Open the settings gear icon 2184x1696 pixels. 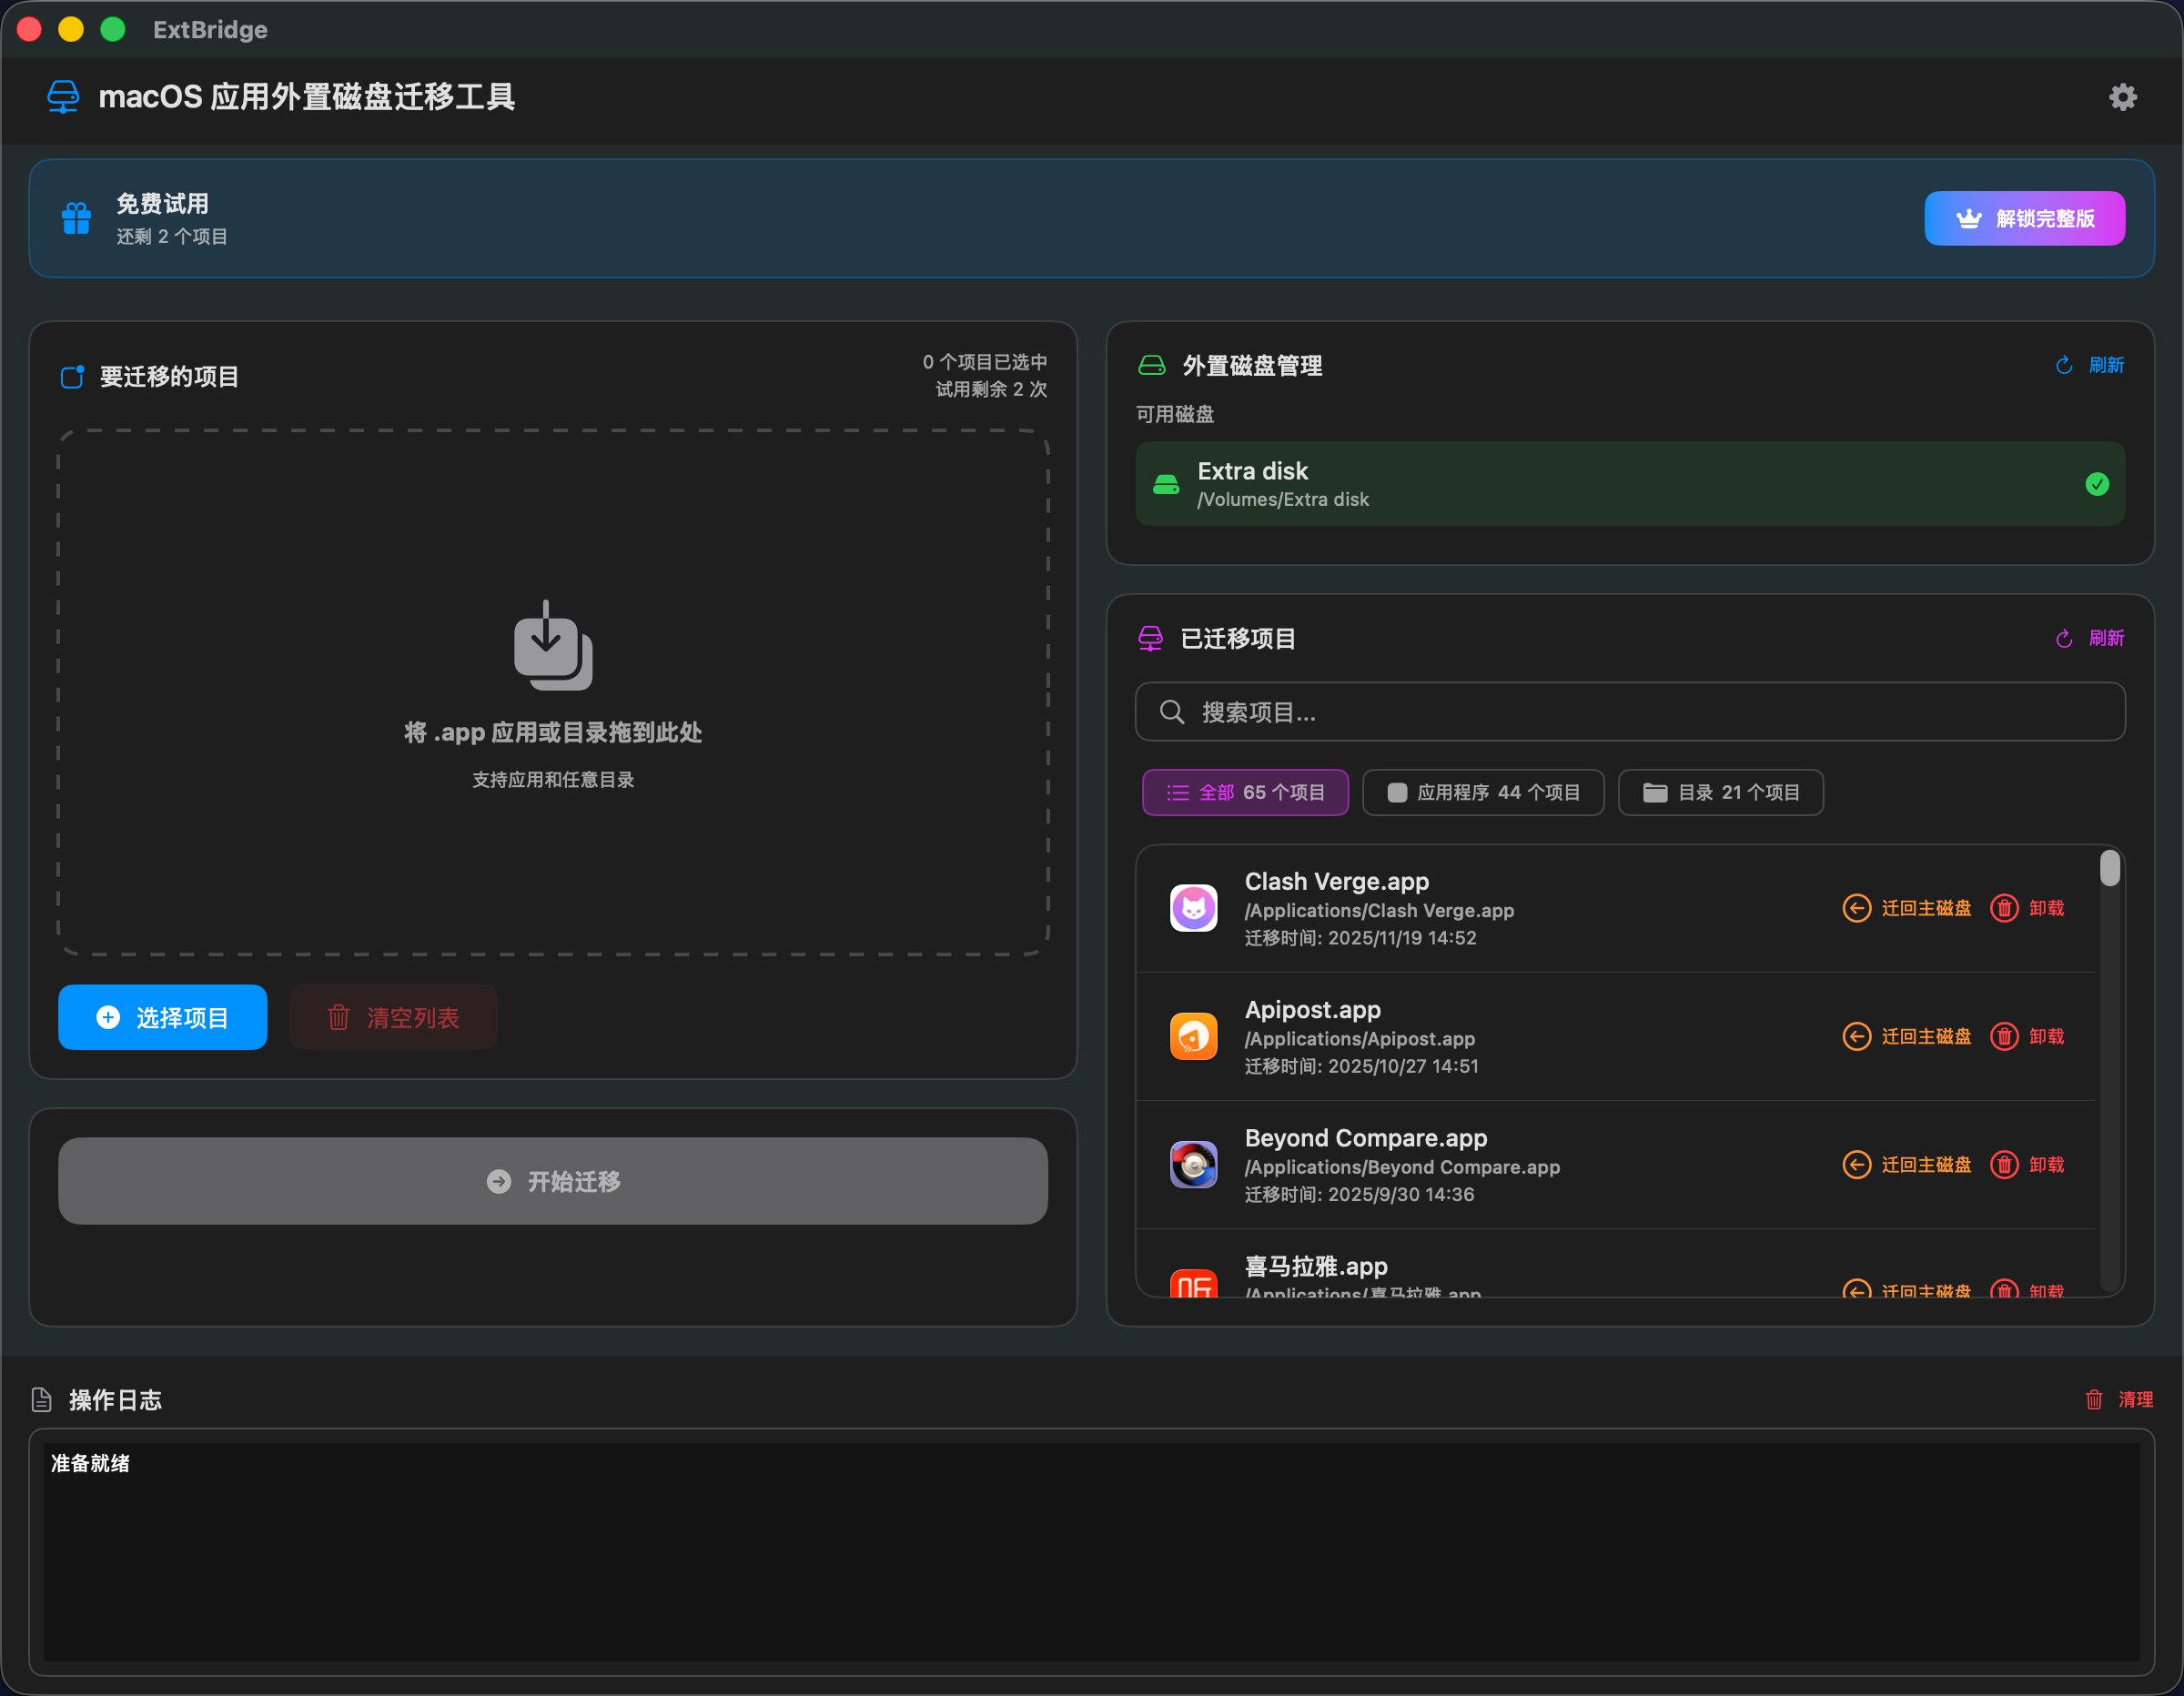[2123, 96]
